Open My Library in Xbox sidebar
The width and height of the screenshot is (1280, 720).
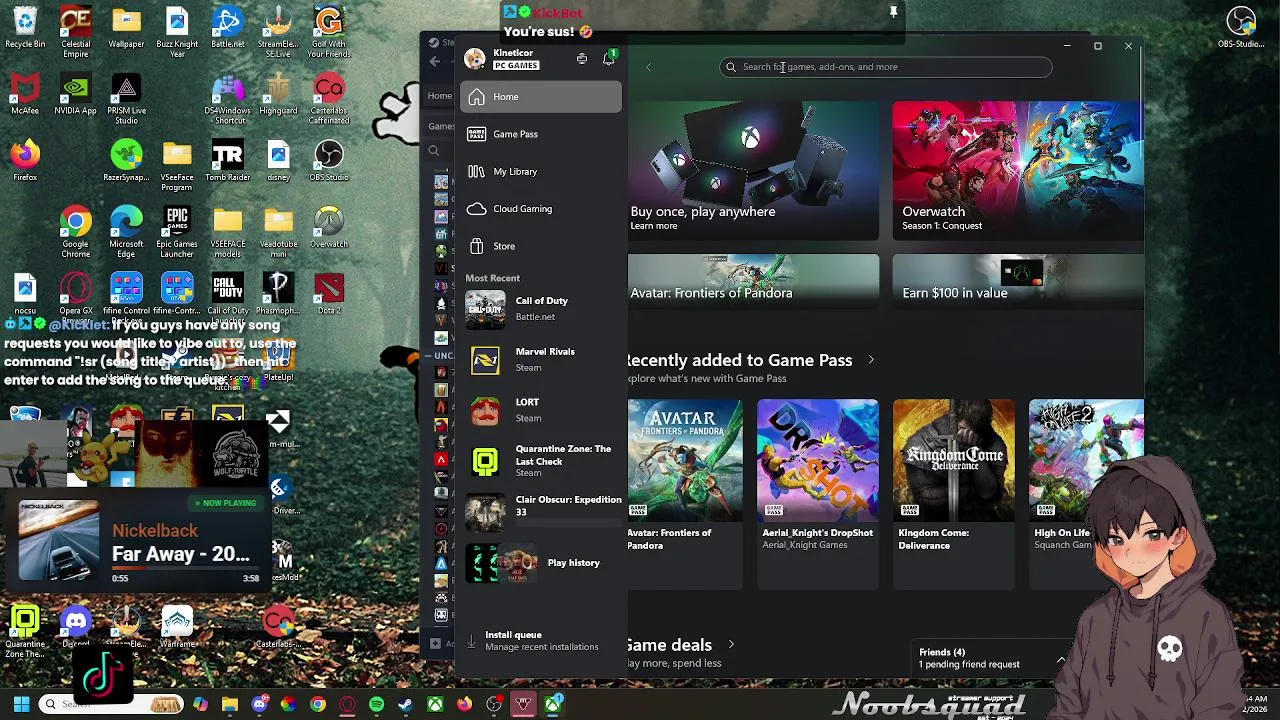(x=541, y=172)
